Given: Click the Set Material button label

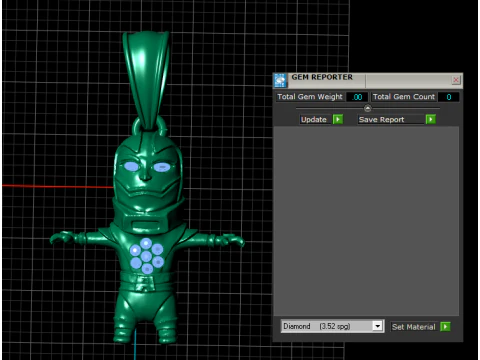Looking at the screenshot, I should [414, 327].
